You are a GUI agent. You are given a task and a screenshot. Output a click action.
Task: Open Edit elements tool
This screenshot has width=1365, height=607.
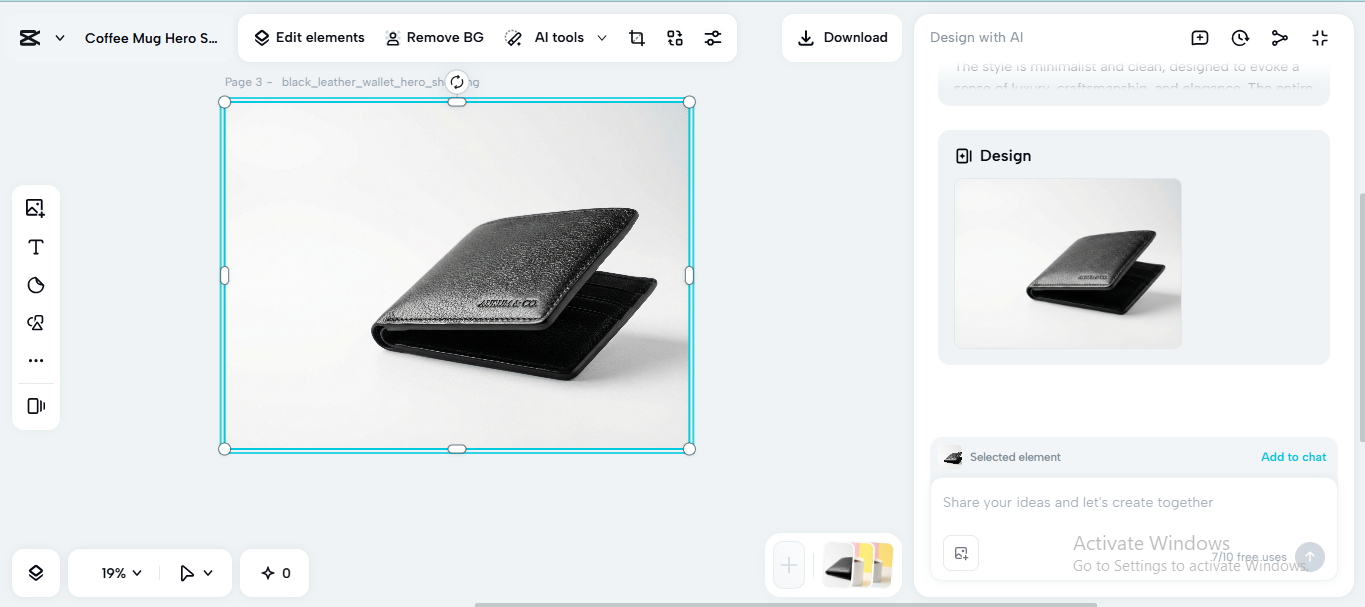(x=309, y=38)
